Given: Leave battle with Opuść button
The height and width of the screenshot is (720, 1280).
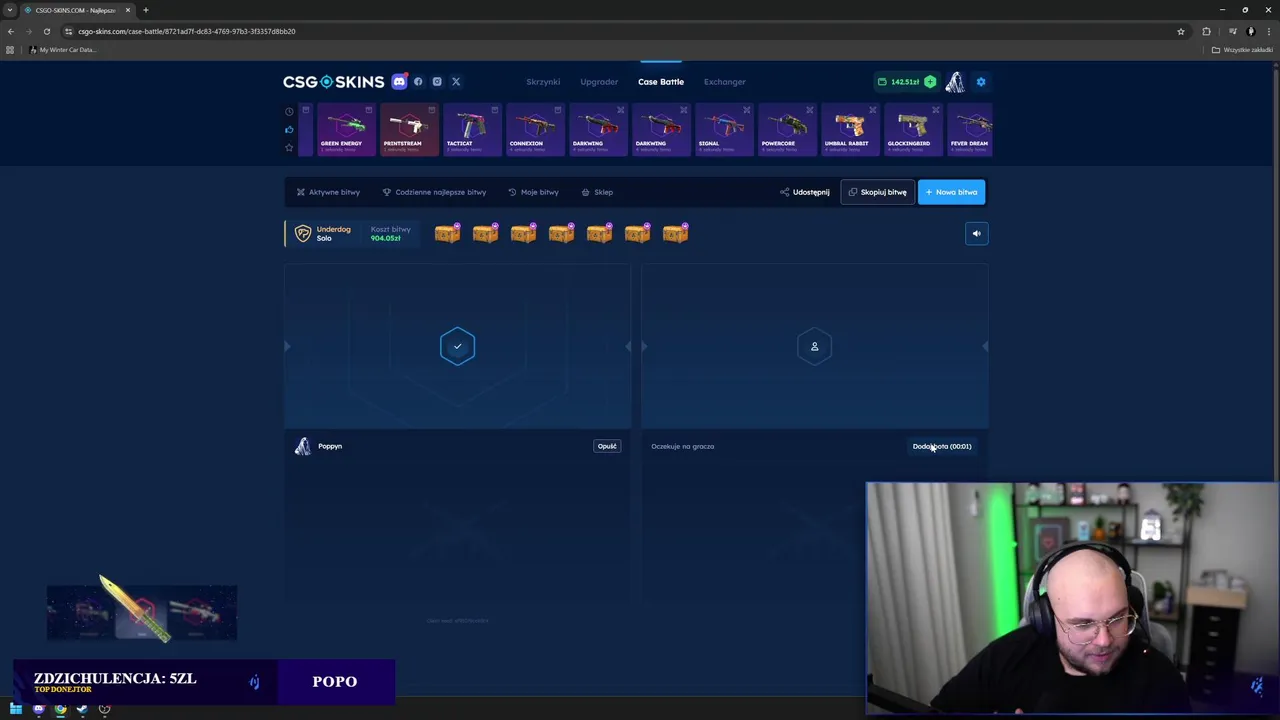Looking at the screenshot, I should click(607, 446).
